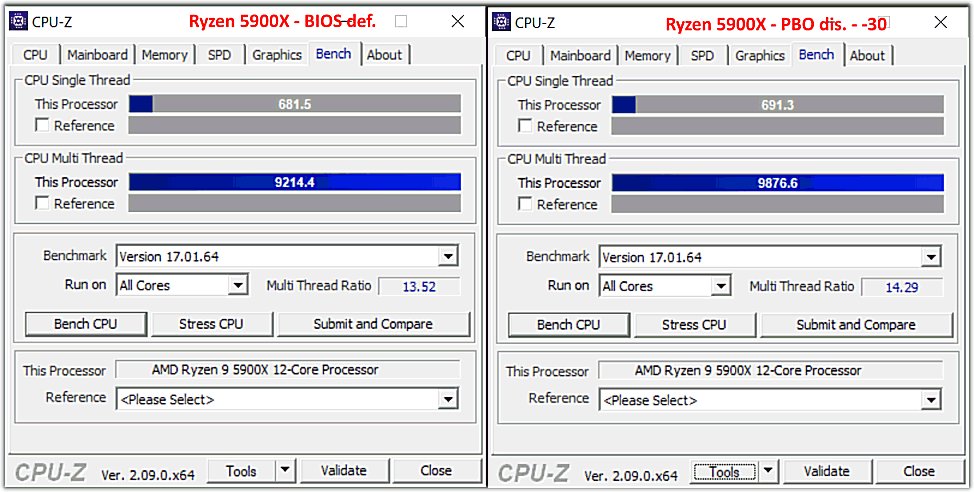The width and height of the screenshot is (974, 492).
Task: Click Validate button in right window
Action: [x=827, y=471]
